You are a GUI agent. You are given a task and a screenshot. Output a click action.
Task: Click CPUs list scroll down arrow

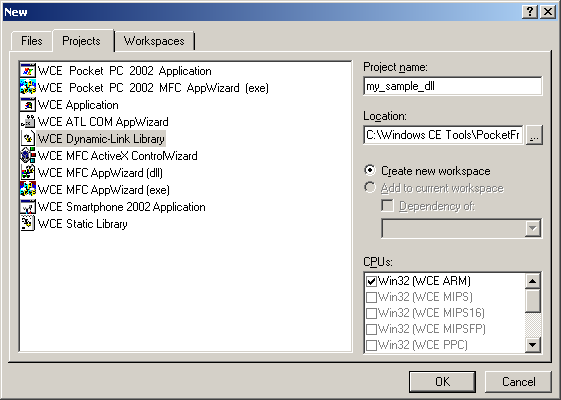tap(532, 345)
